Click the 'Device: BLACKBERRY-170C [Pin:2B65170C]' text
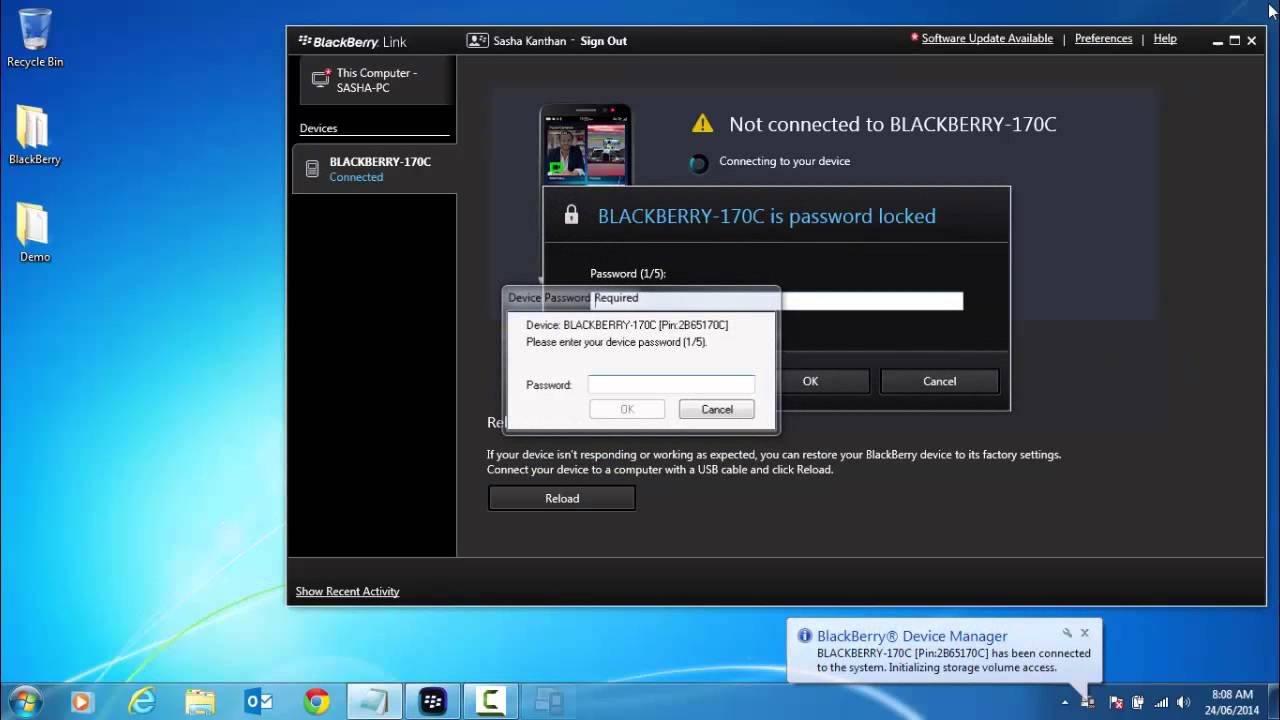Screen dimensions: 1280x720 627,325
